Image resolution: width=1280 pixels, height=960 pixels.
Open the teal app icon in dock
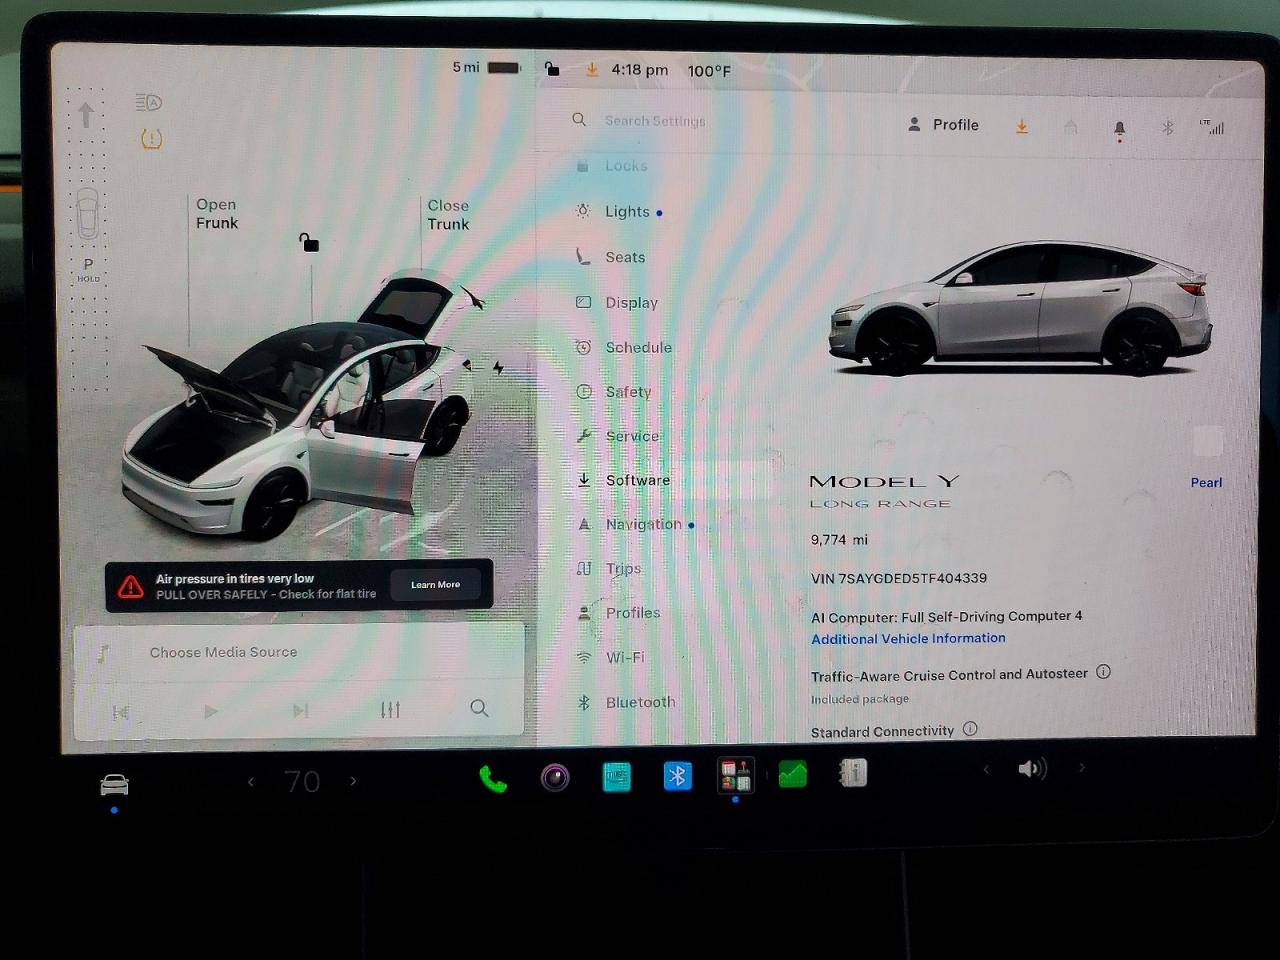617,777
